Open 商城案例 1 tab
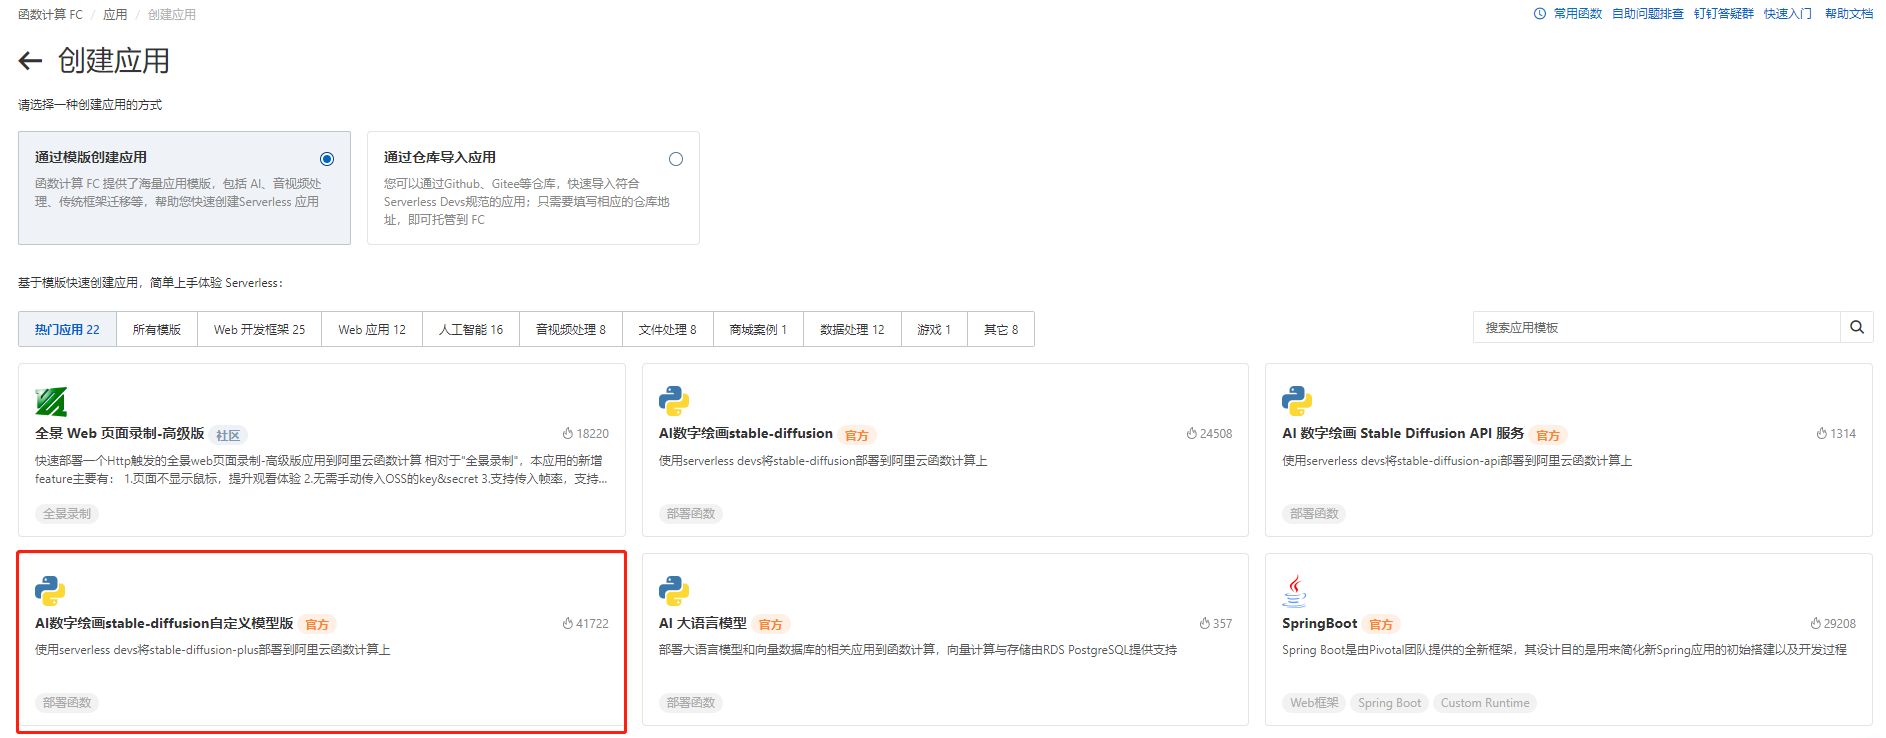The height and width of the screenshot is (738, 1886). [758, 329]
